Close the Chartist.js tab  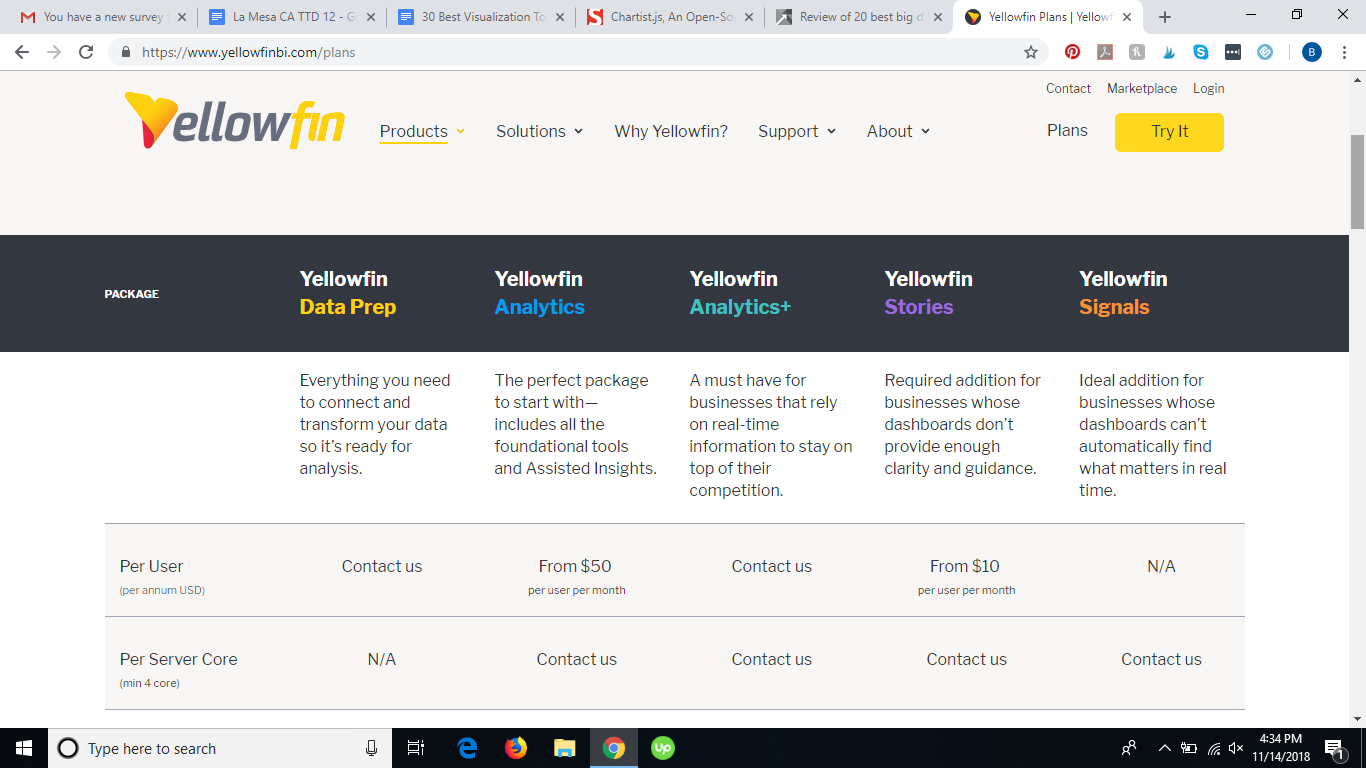pos(747,17)
